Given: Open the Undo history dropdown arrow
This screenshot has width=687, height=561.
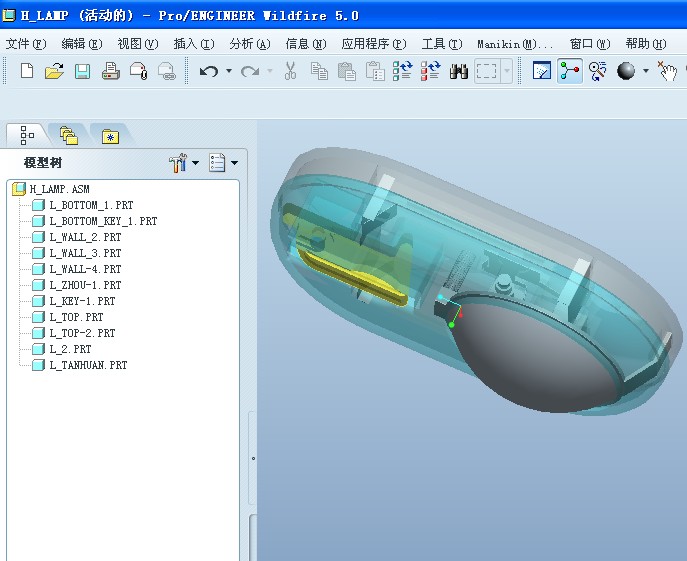Looking at the screenshot, I should coord(229,71).
